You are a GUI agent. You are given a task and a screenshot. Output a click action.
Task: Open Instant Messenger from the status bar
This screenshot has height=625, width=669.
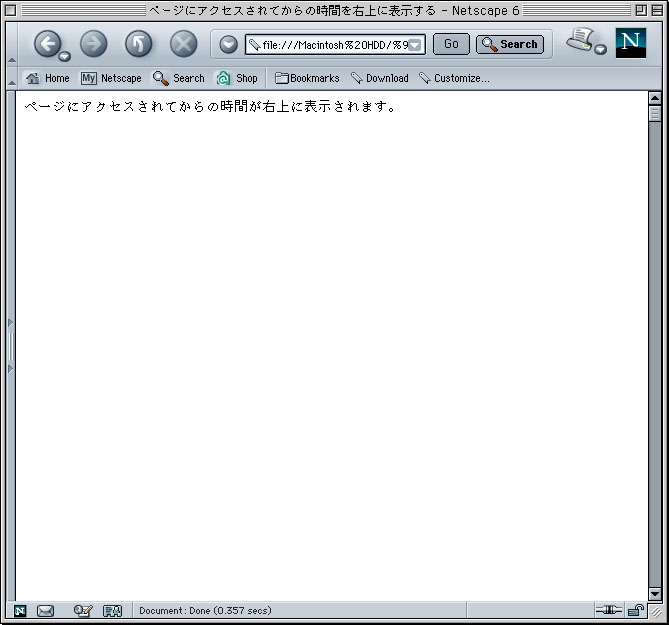[x=83, y=611]
